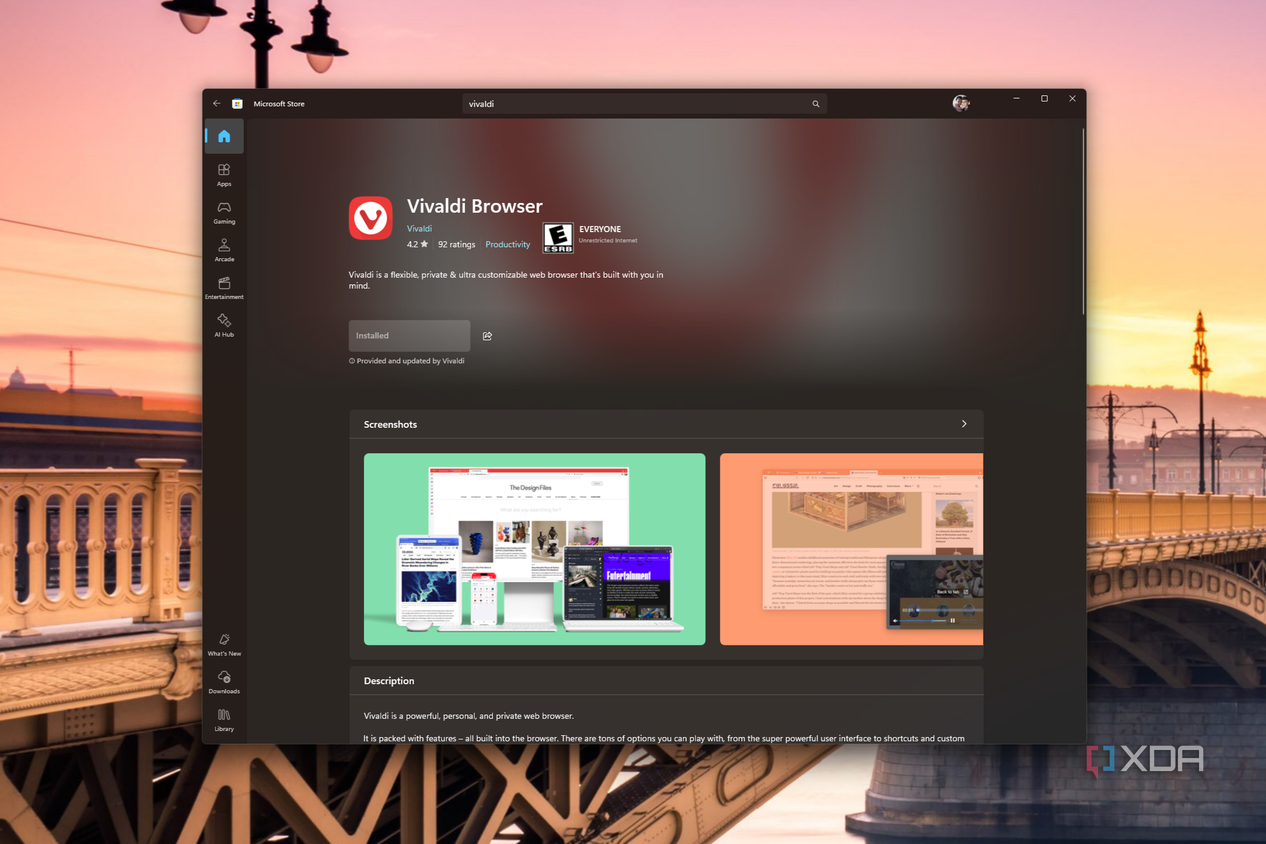This screenshot has height=844, width=1266.
Task: Click the Microsoft Store title icon
Action: tap(237, 103)
